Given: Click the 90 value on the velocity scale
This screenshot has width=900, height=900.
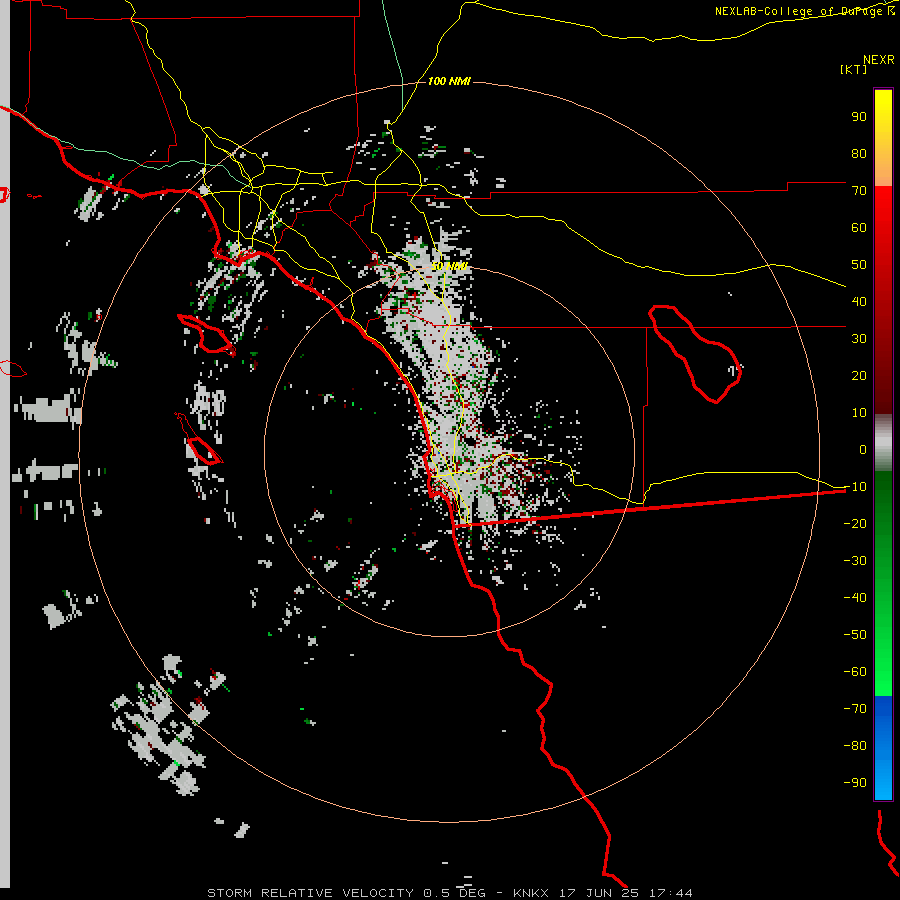Looking at the screenshot, I should 859,117.
